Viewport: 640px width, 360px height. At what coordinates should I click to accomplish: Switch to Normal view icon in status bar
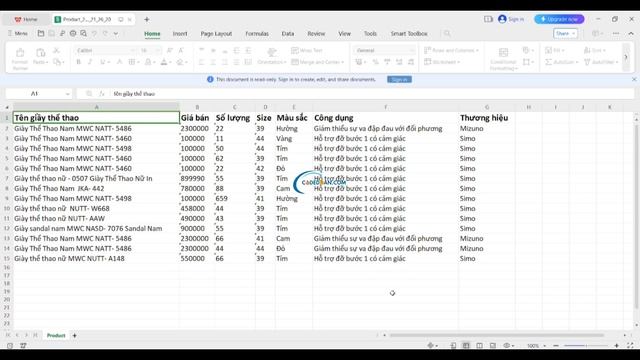(466, 345)
